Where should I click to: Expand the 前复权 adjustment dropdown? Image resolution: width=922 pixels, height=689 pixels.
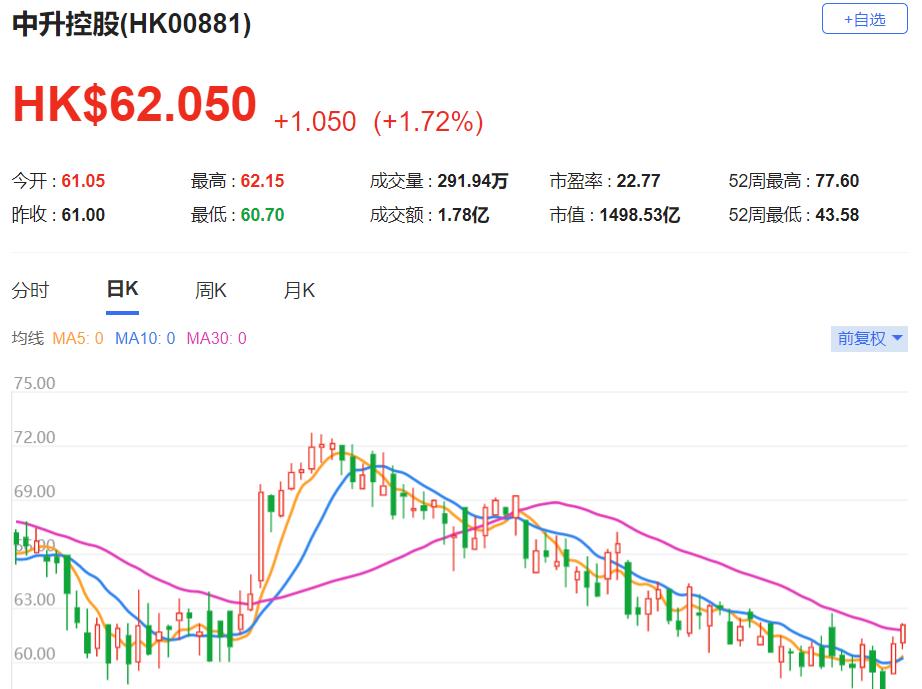pos(869,339)
